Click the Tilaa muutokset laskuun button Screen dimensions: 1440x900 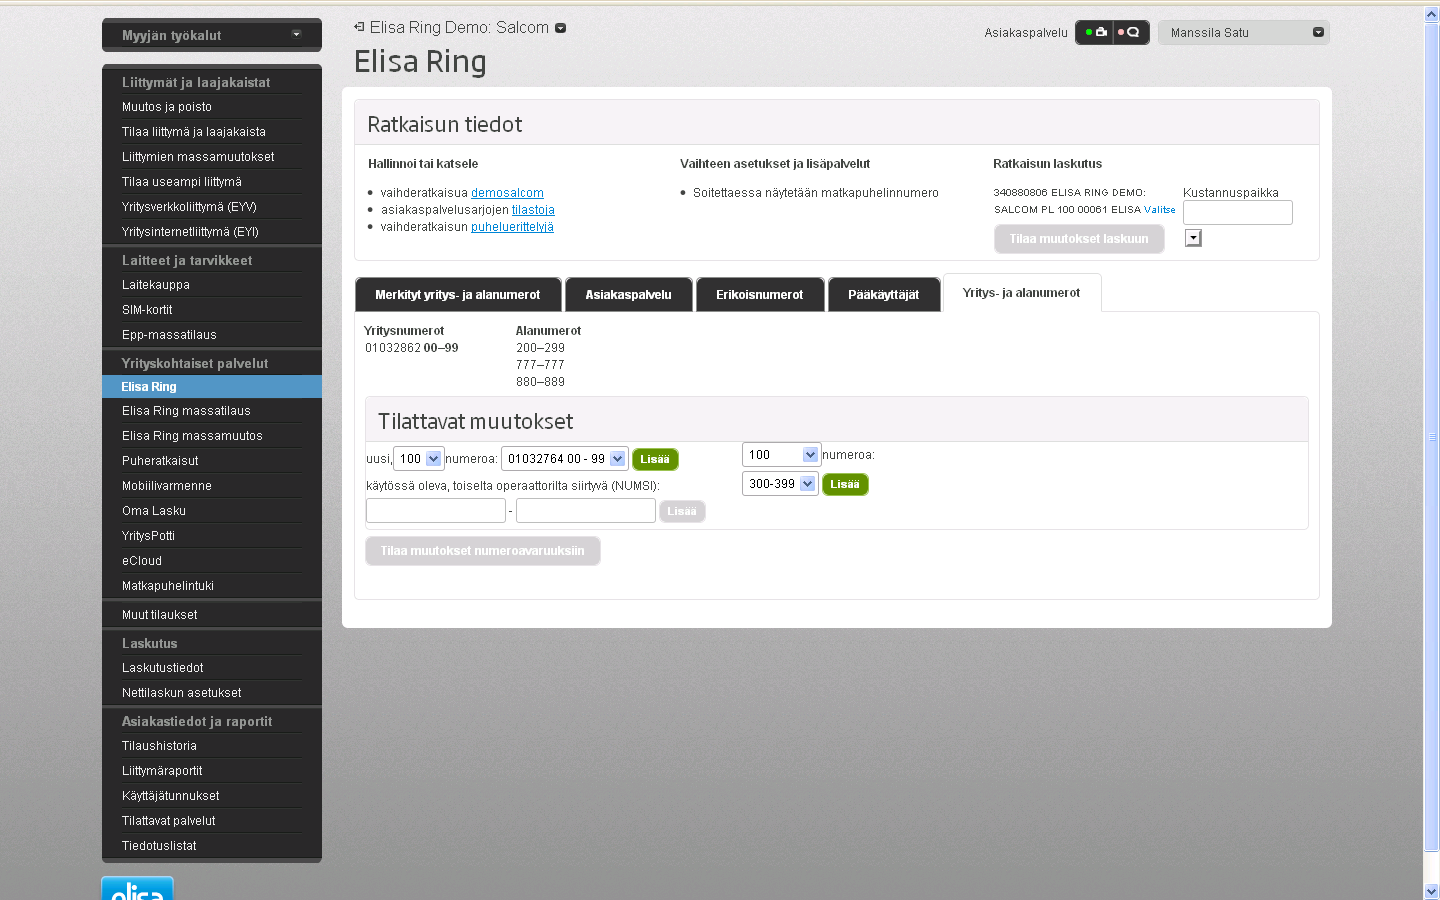pos(1079,239)
